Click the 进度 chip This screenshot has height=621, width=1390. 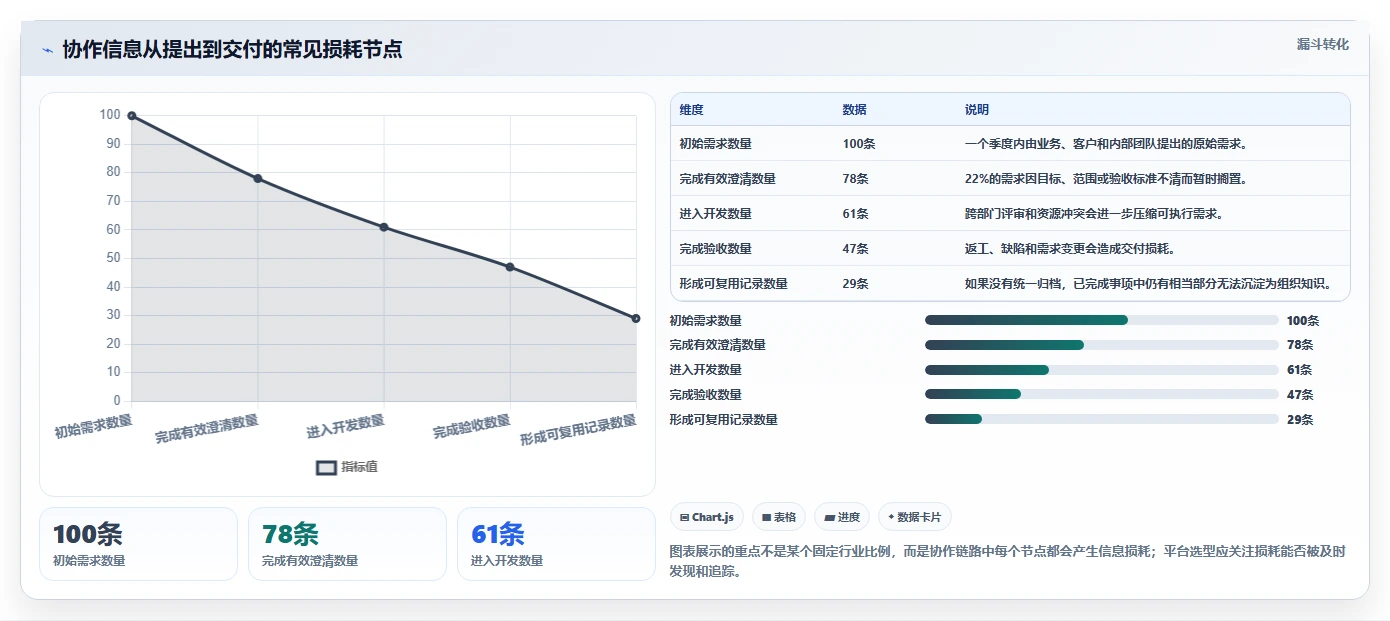coord(842,517)
